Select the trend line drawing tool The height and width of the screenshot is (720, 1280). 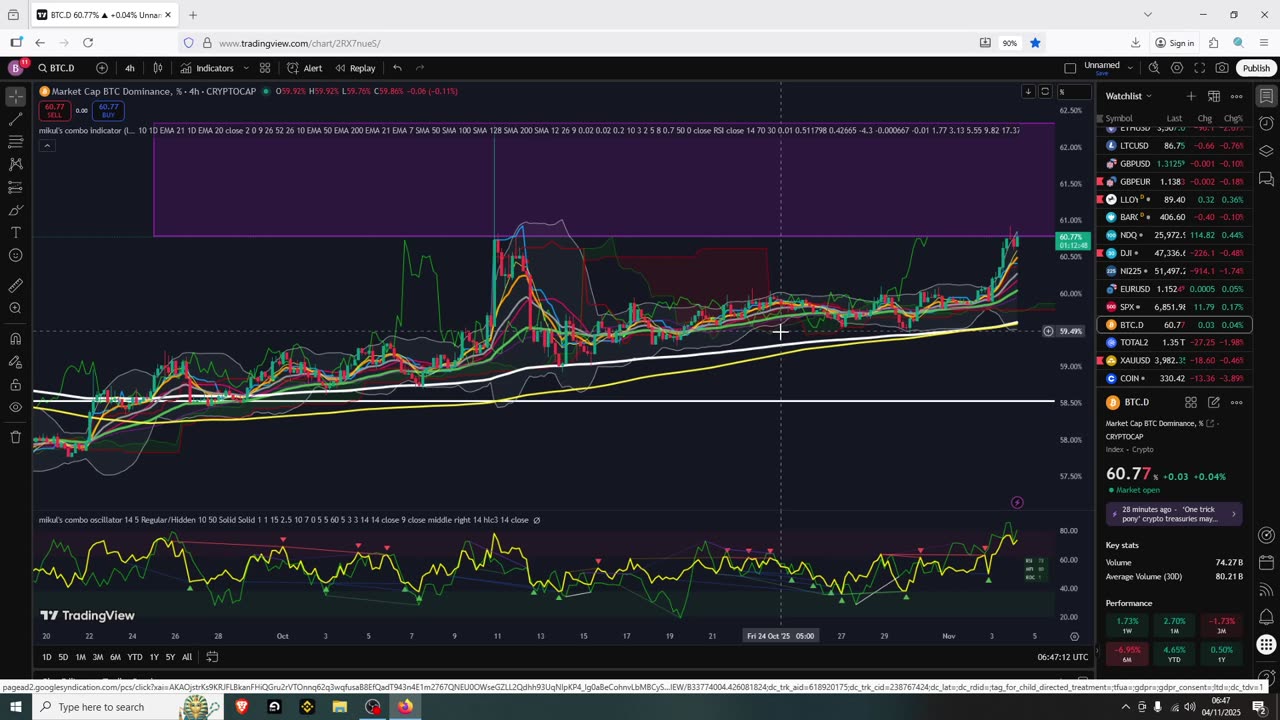tap(16, 119)
